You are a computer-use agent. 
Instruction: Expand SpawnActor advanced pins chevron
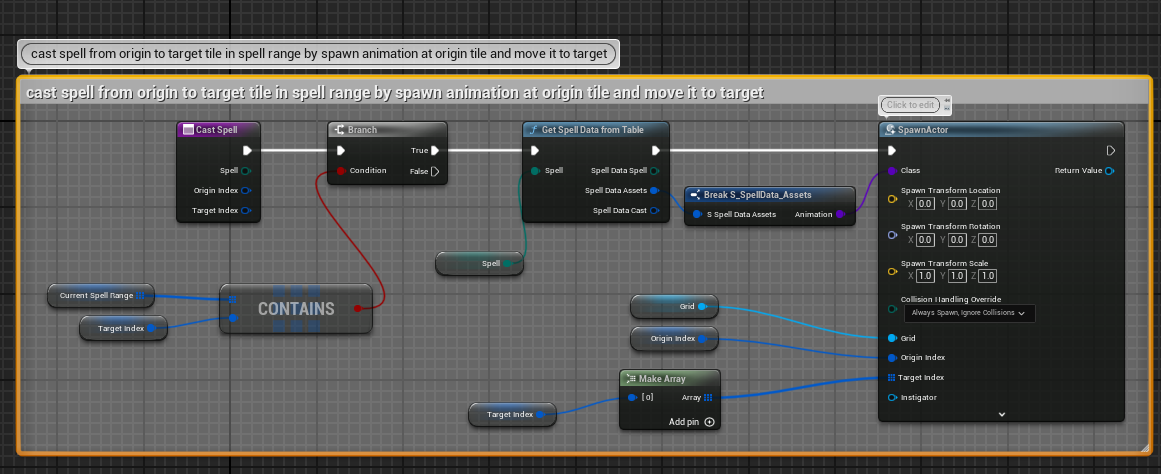1002,415
